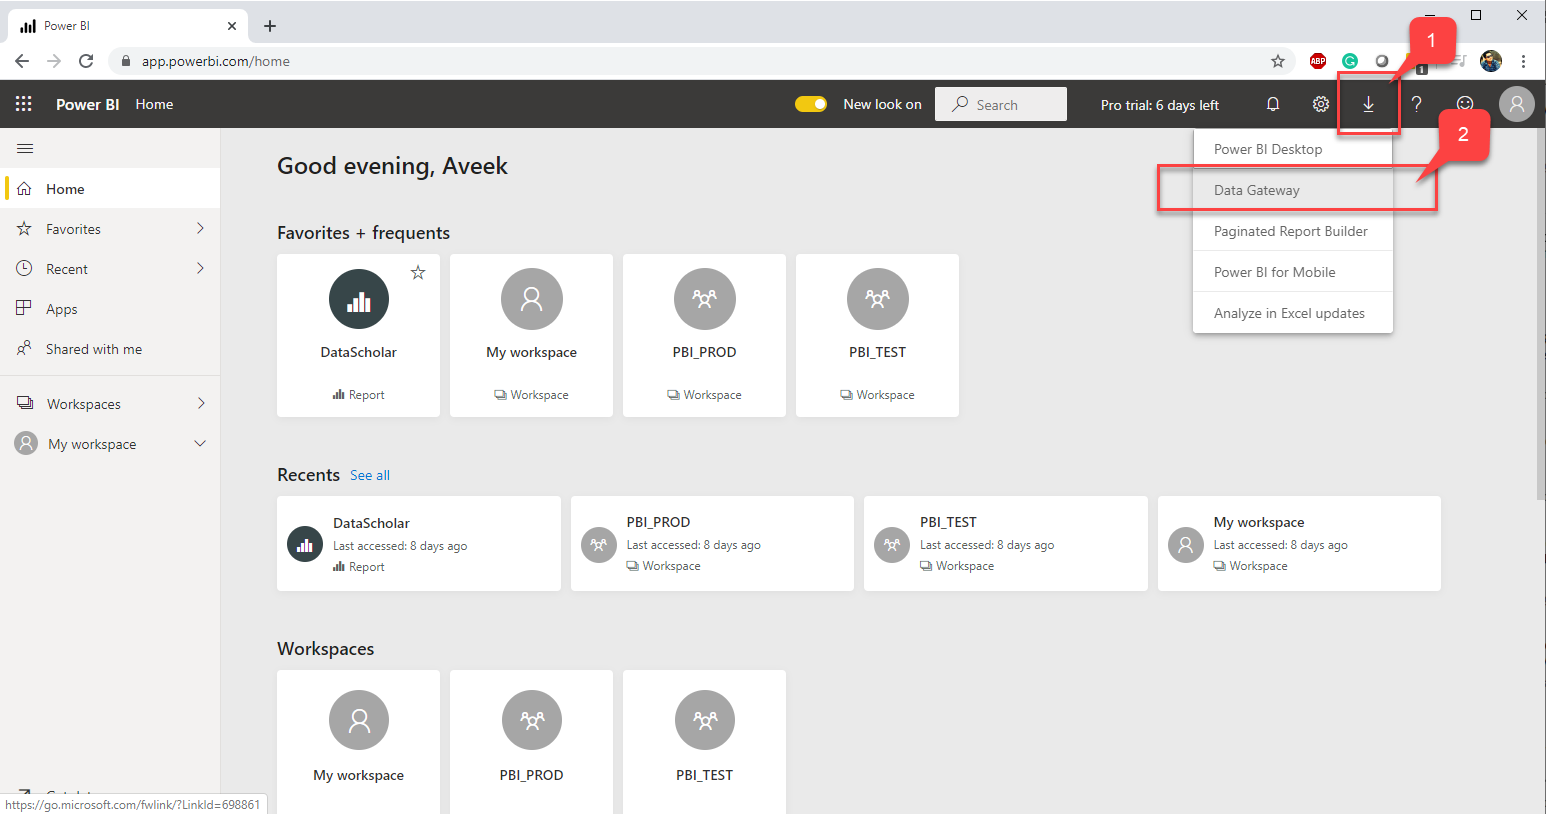
Task: Open the Downloads icon in Power BI header
Action: [x=1368, y=103]
